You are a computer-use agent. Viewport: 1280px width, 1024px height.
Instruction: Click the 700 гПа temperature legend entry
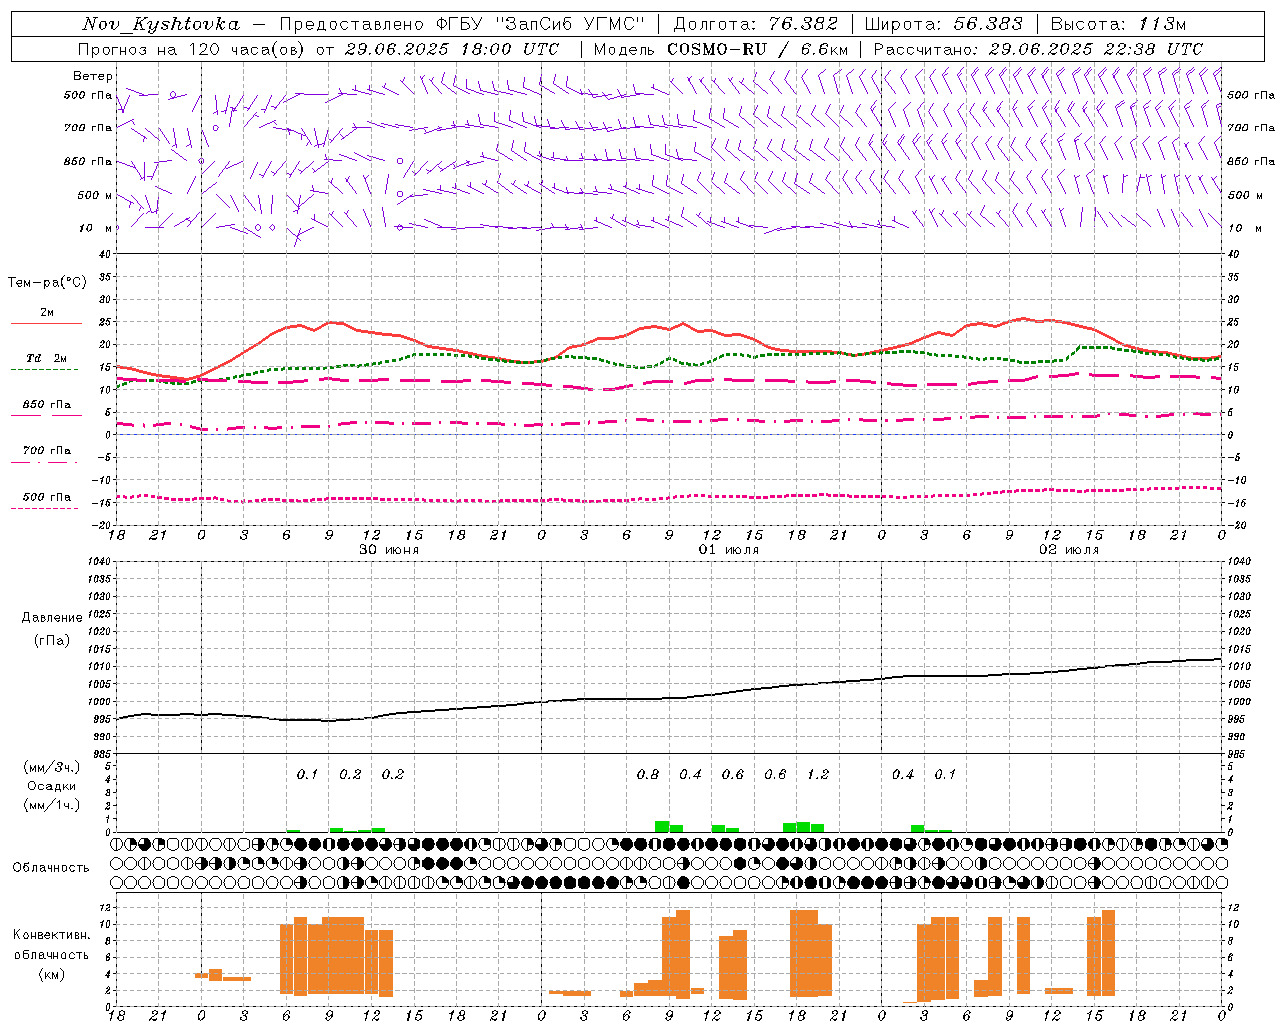[x=47, y=451]
